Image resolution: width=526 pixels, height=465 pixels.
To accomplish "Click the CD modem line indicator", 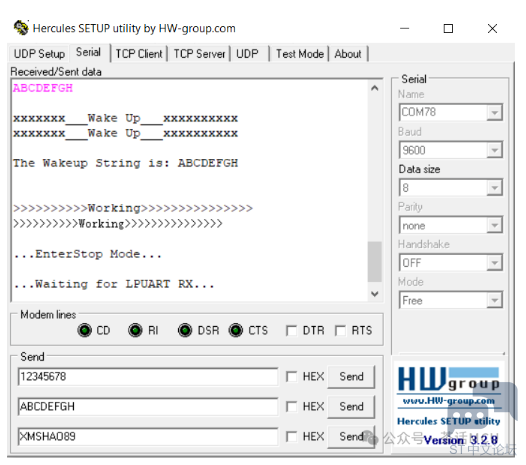I will (85, 330).
